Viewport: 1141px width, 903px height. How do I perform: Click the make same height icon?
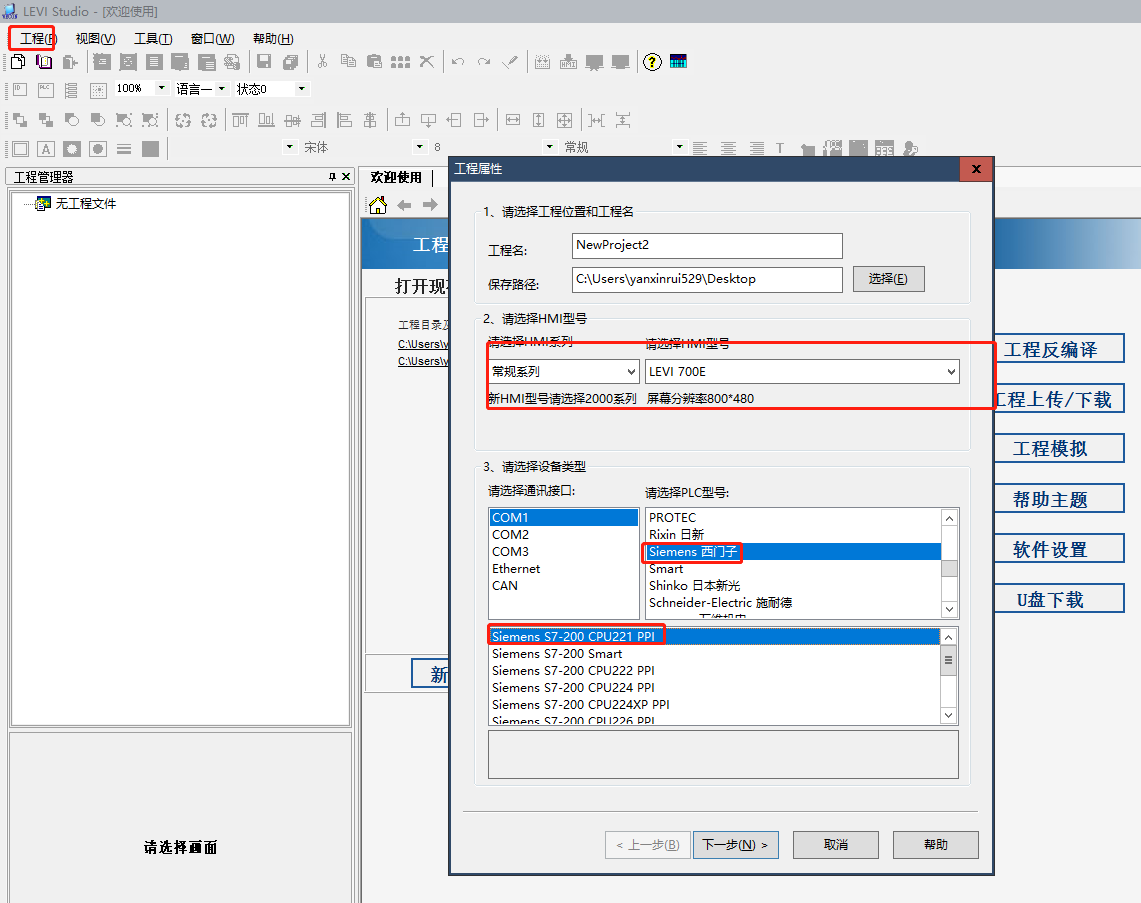538,120
